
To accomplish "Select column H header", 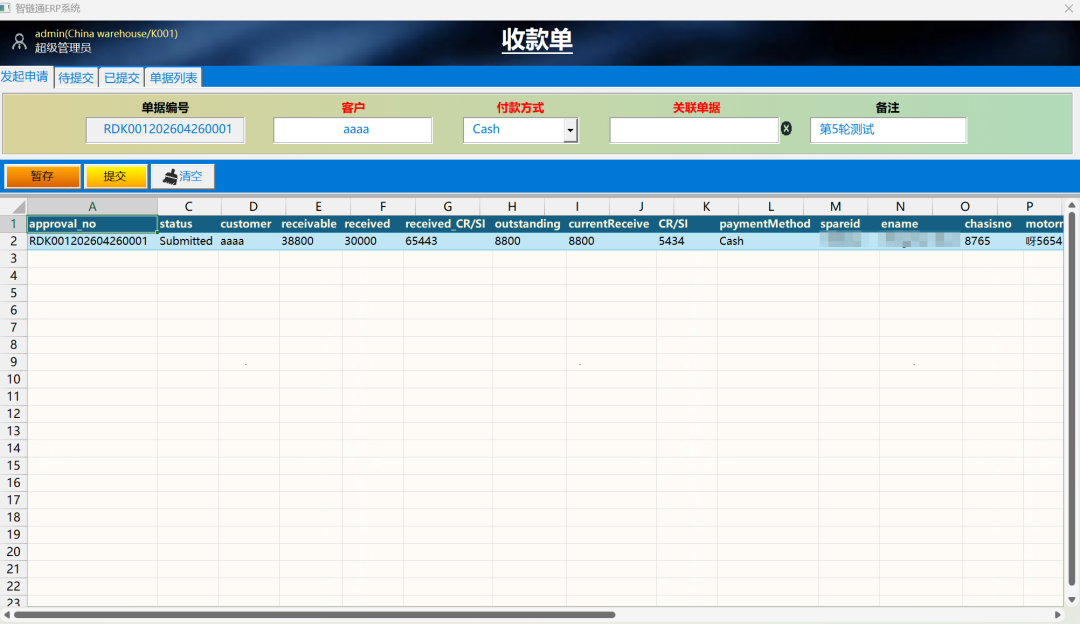I will pos(512,207).
